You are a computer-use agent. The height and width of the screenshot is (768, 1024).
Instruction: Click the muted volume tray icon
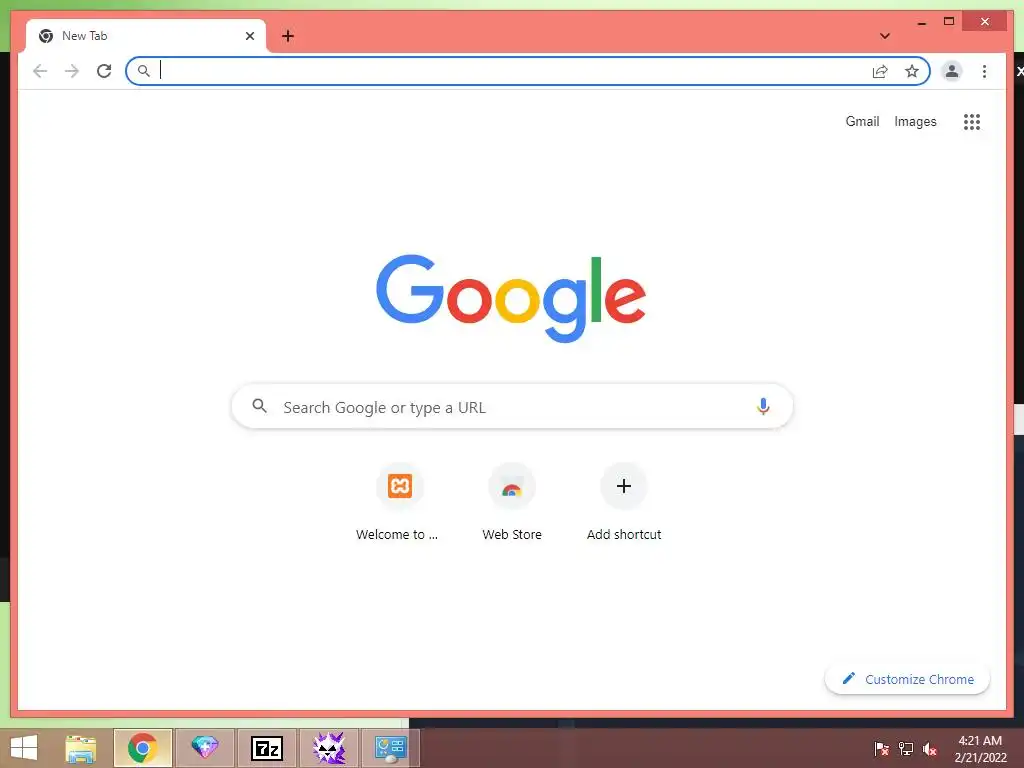(x=929, y=749)
